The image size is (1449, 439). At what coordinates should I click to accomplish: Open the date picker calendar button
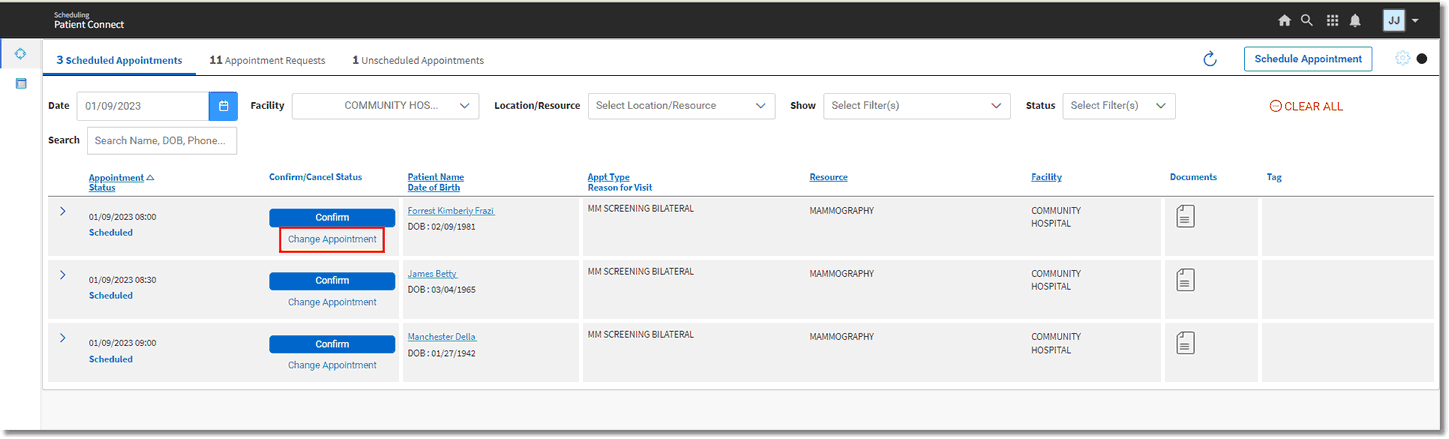[x=223, y=106]
